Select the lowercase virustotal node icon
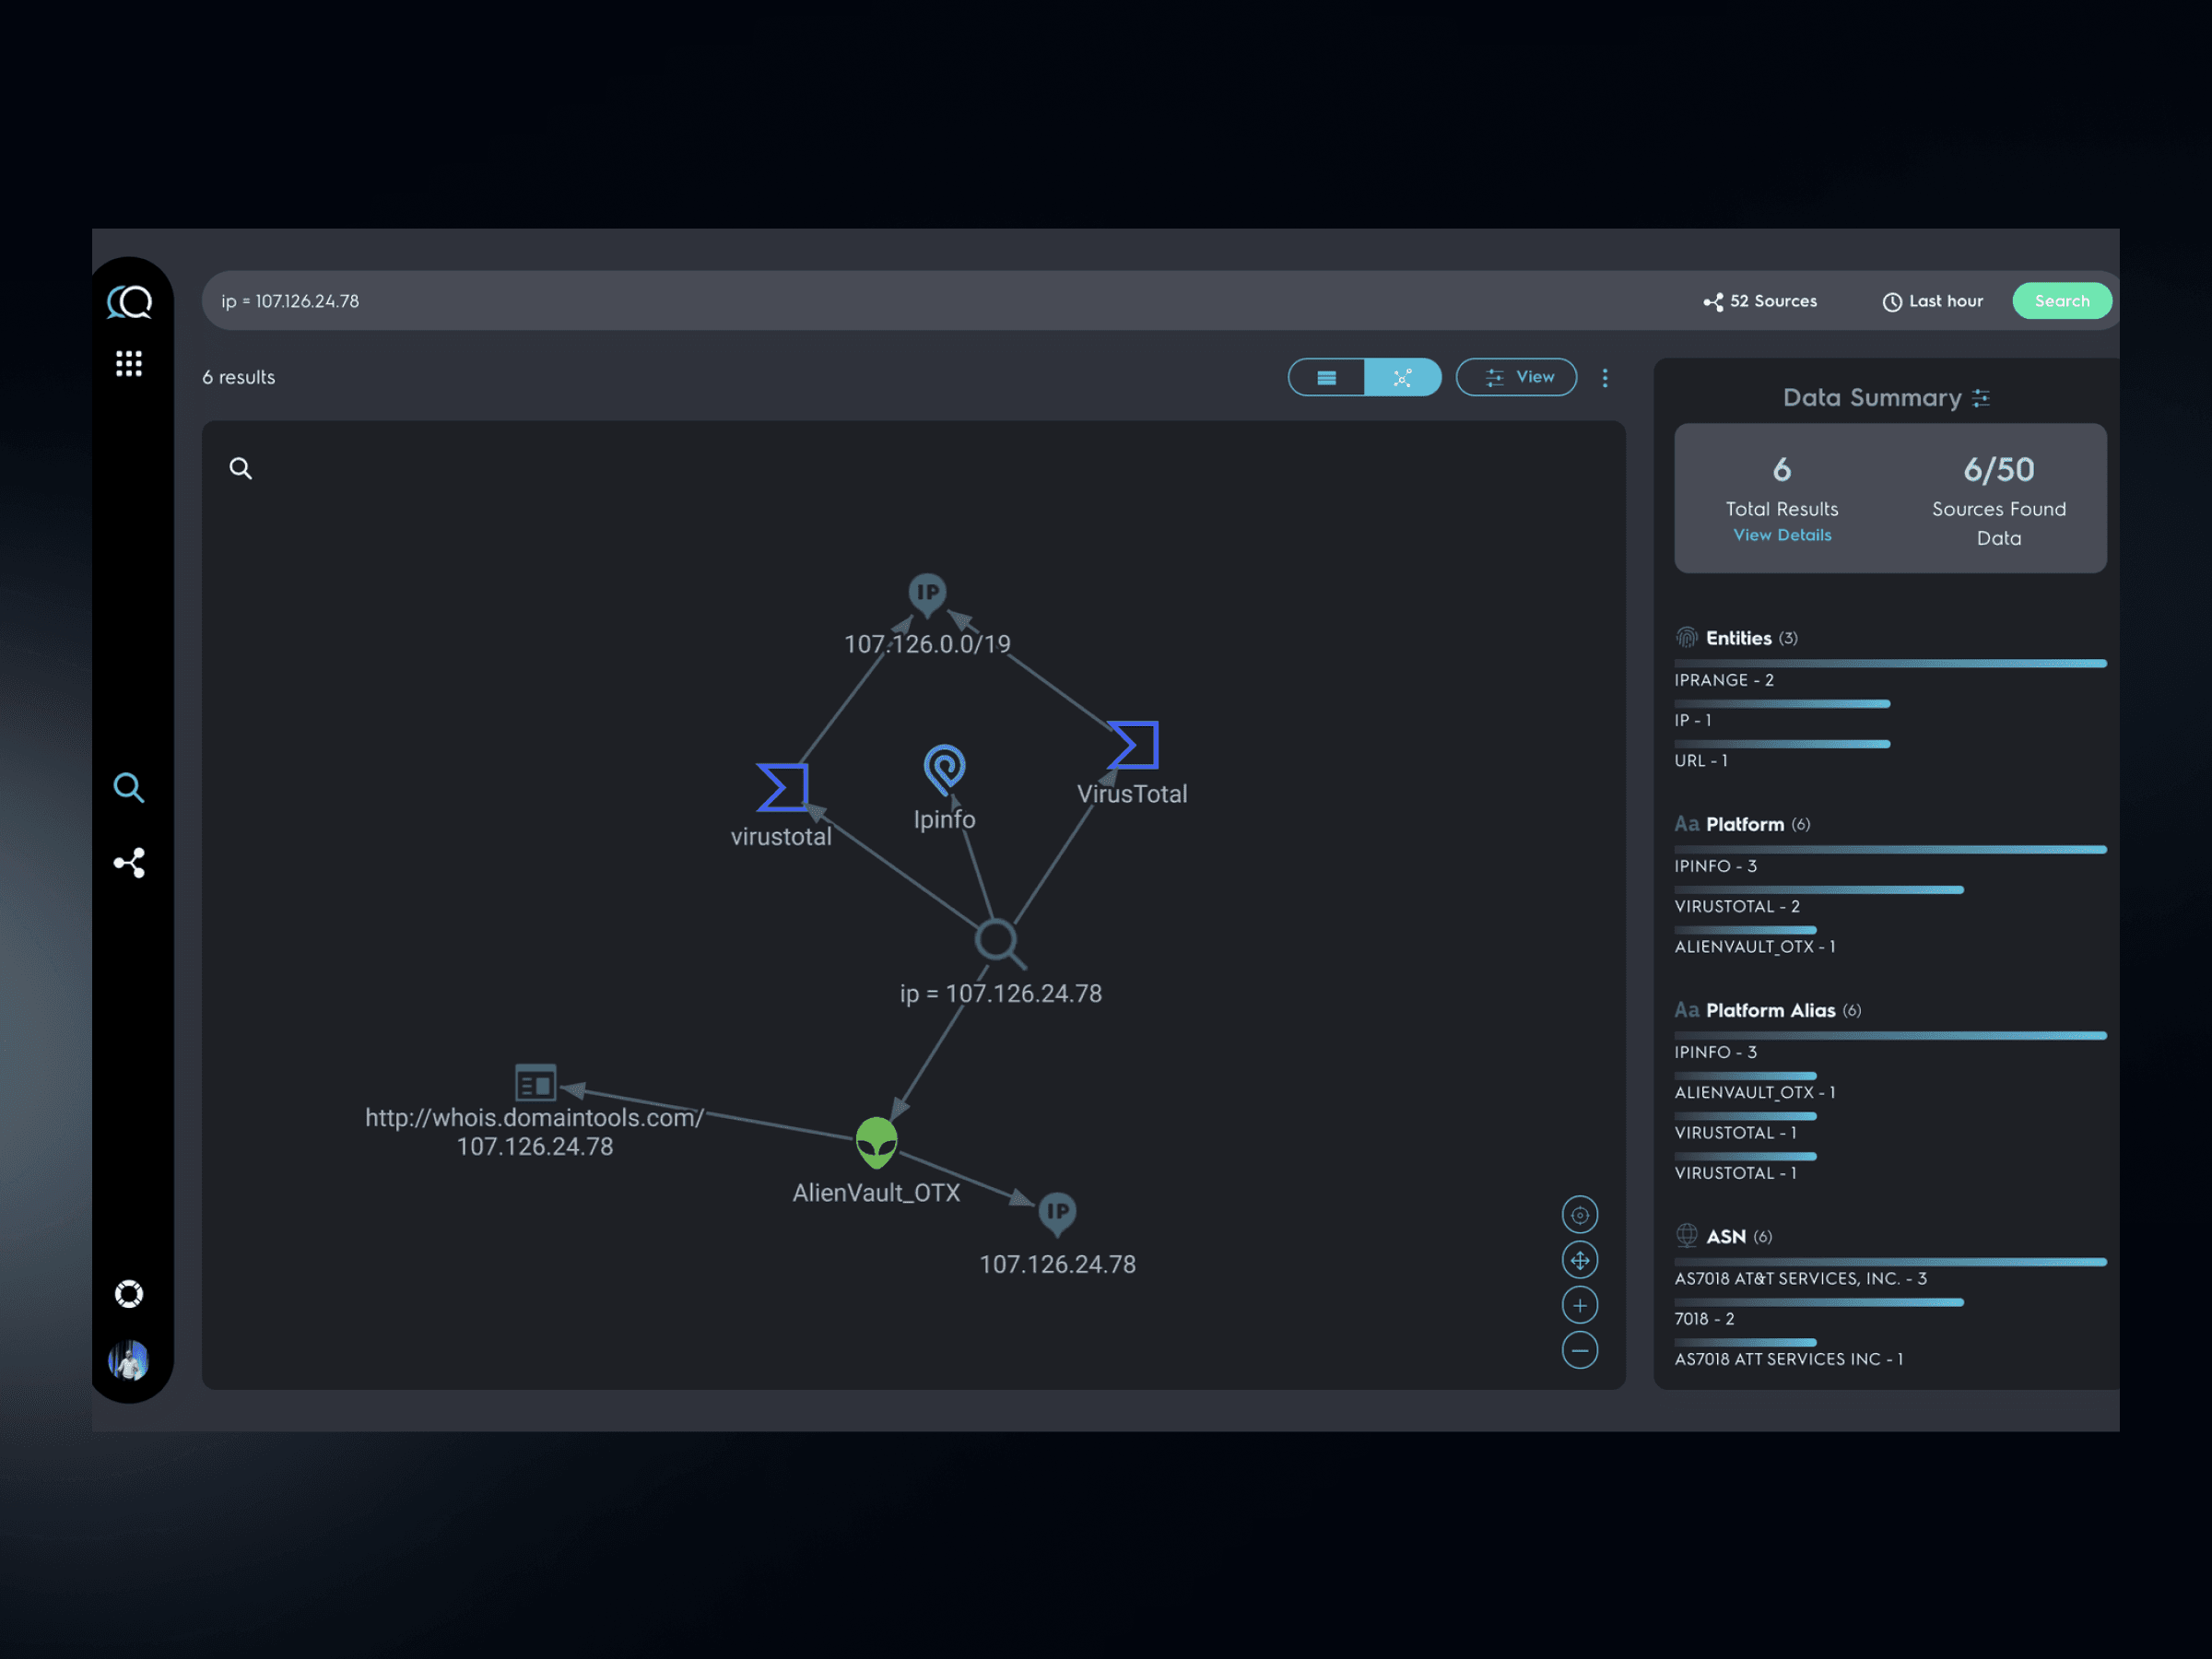Image resolution: width=2212 pixels, height=1659 pixels. pyautogui.click(x=782, y=787)
